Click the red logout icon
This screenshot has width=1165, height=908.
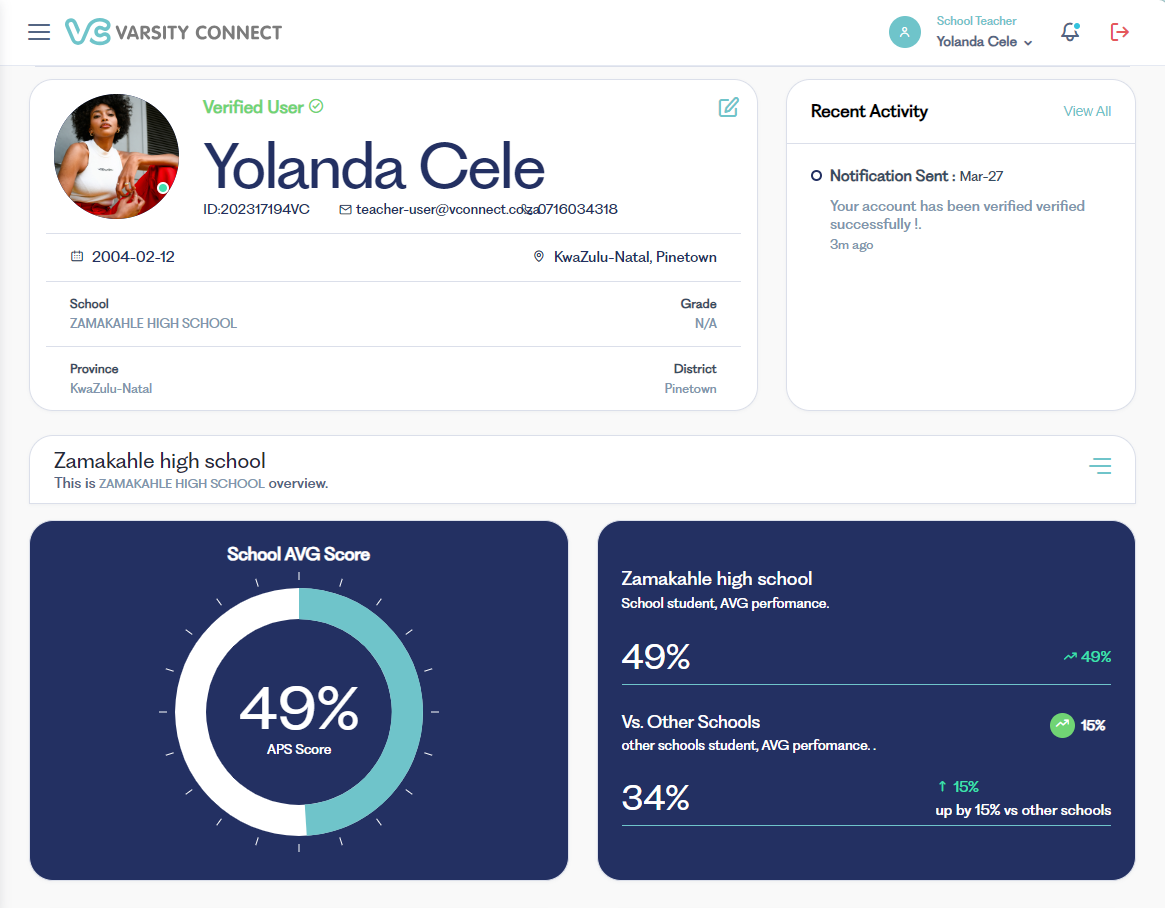[x=1120, y=32]
